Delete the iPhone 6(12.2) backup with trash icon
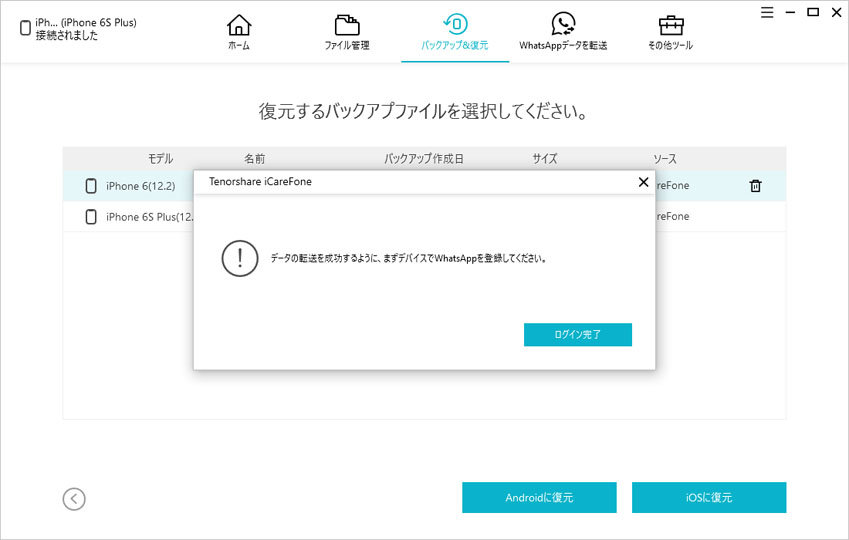The height and width of the screenshot is (540, 849). coord(755,186)
